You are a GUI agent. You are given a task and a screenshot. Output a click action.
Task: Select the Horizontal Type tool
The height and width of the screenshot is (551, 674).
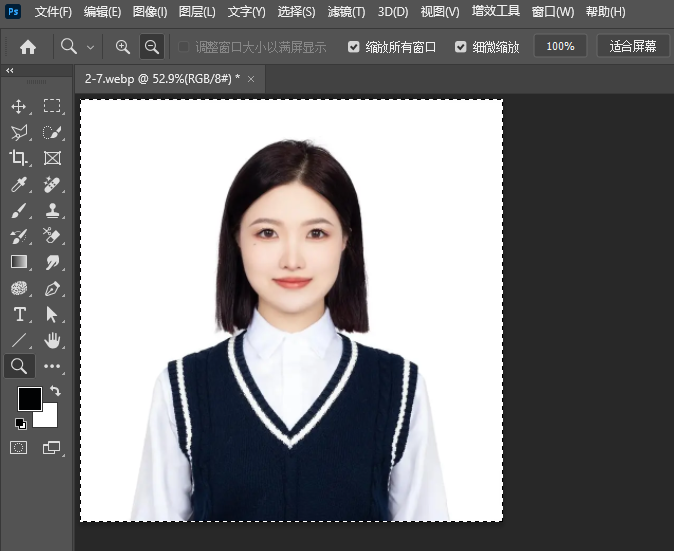point(19,314)
